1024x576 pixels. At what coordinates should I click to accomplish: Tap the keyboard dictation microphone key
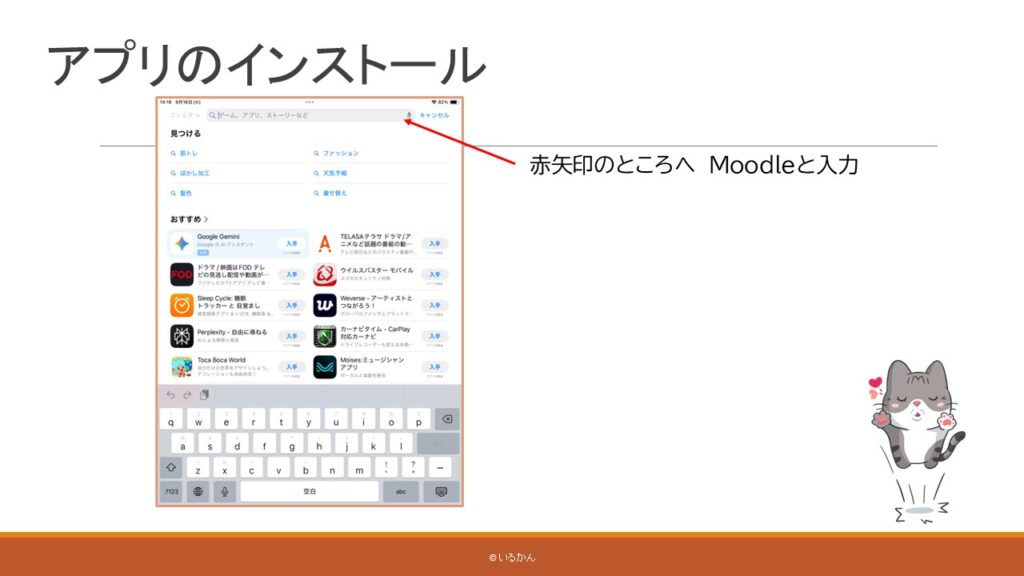tap(225, 492)
